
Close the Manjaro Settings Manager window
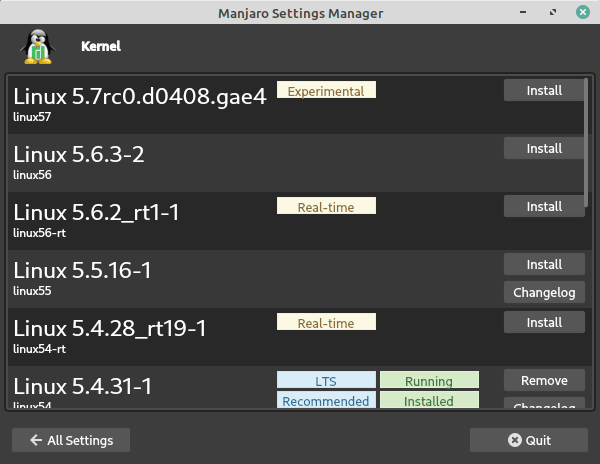[583, 12]
